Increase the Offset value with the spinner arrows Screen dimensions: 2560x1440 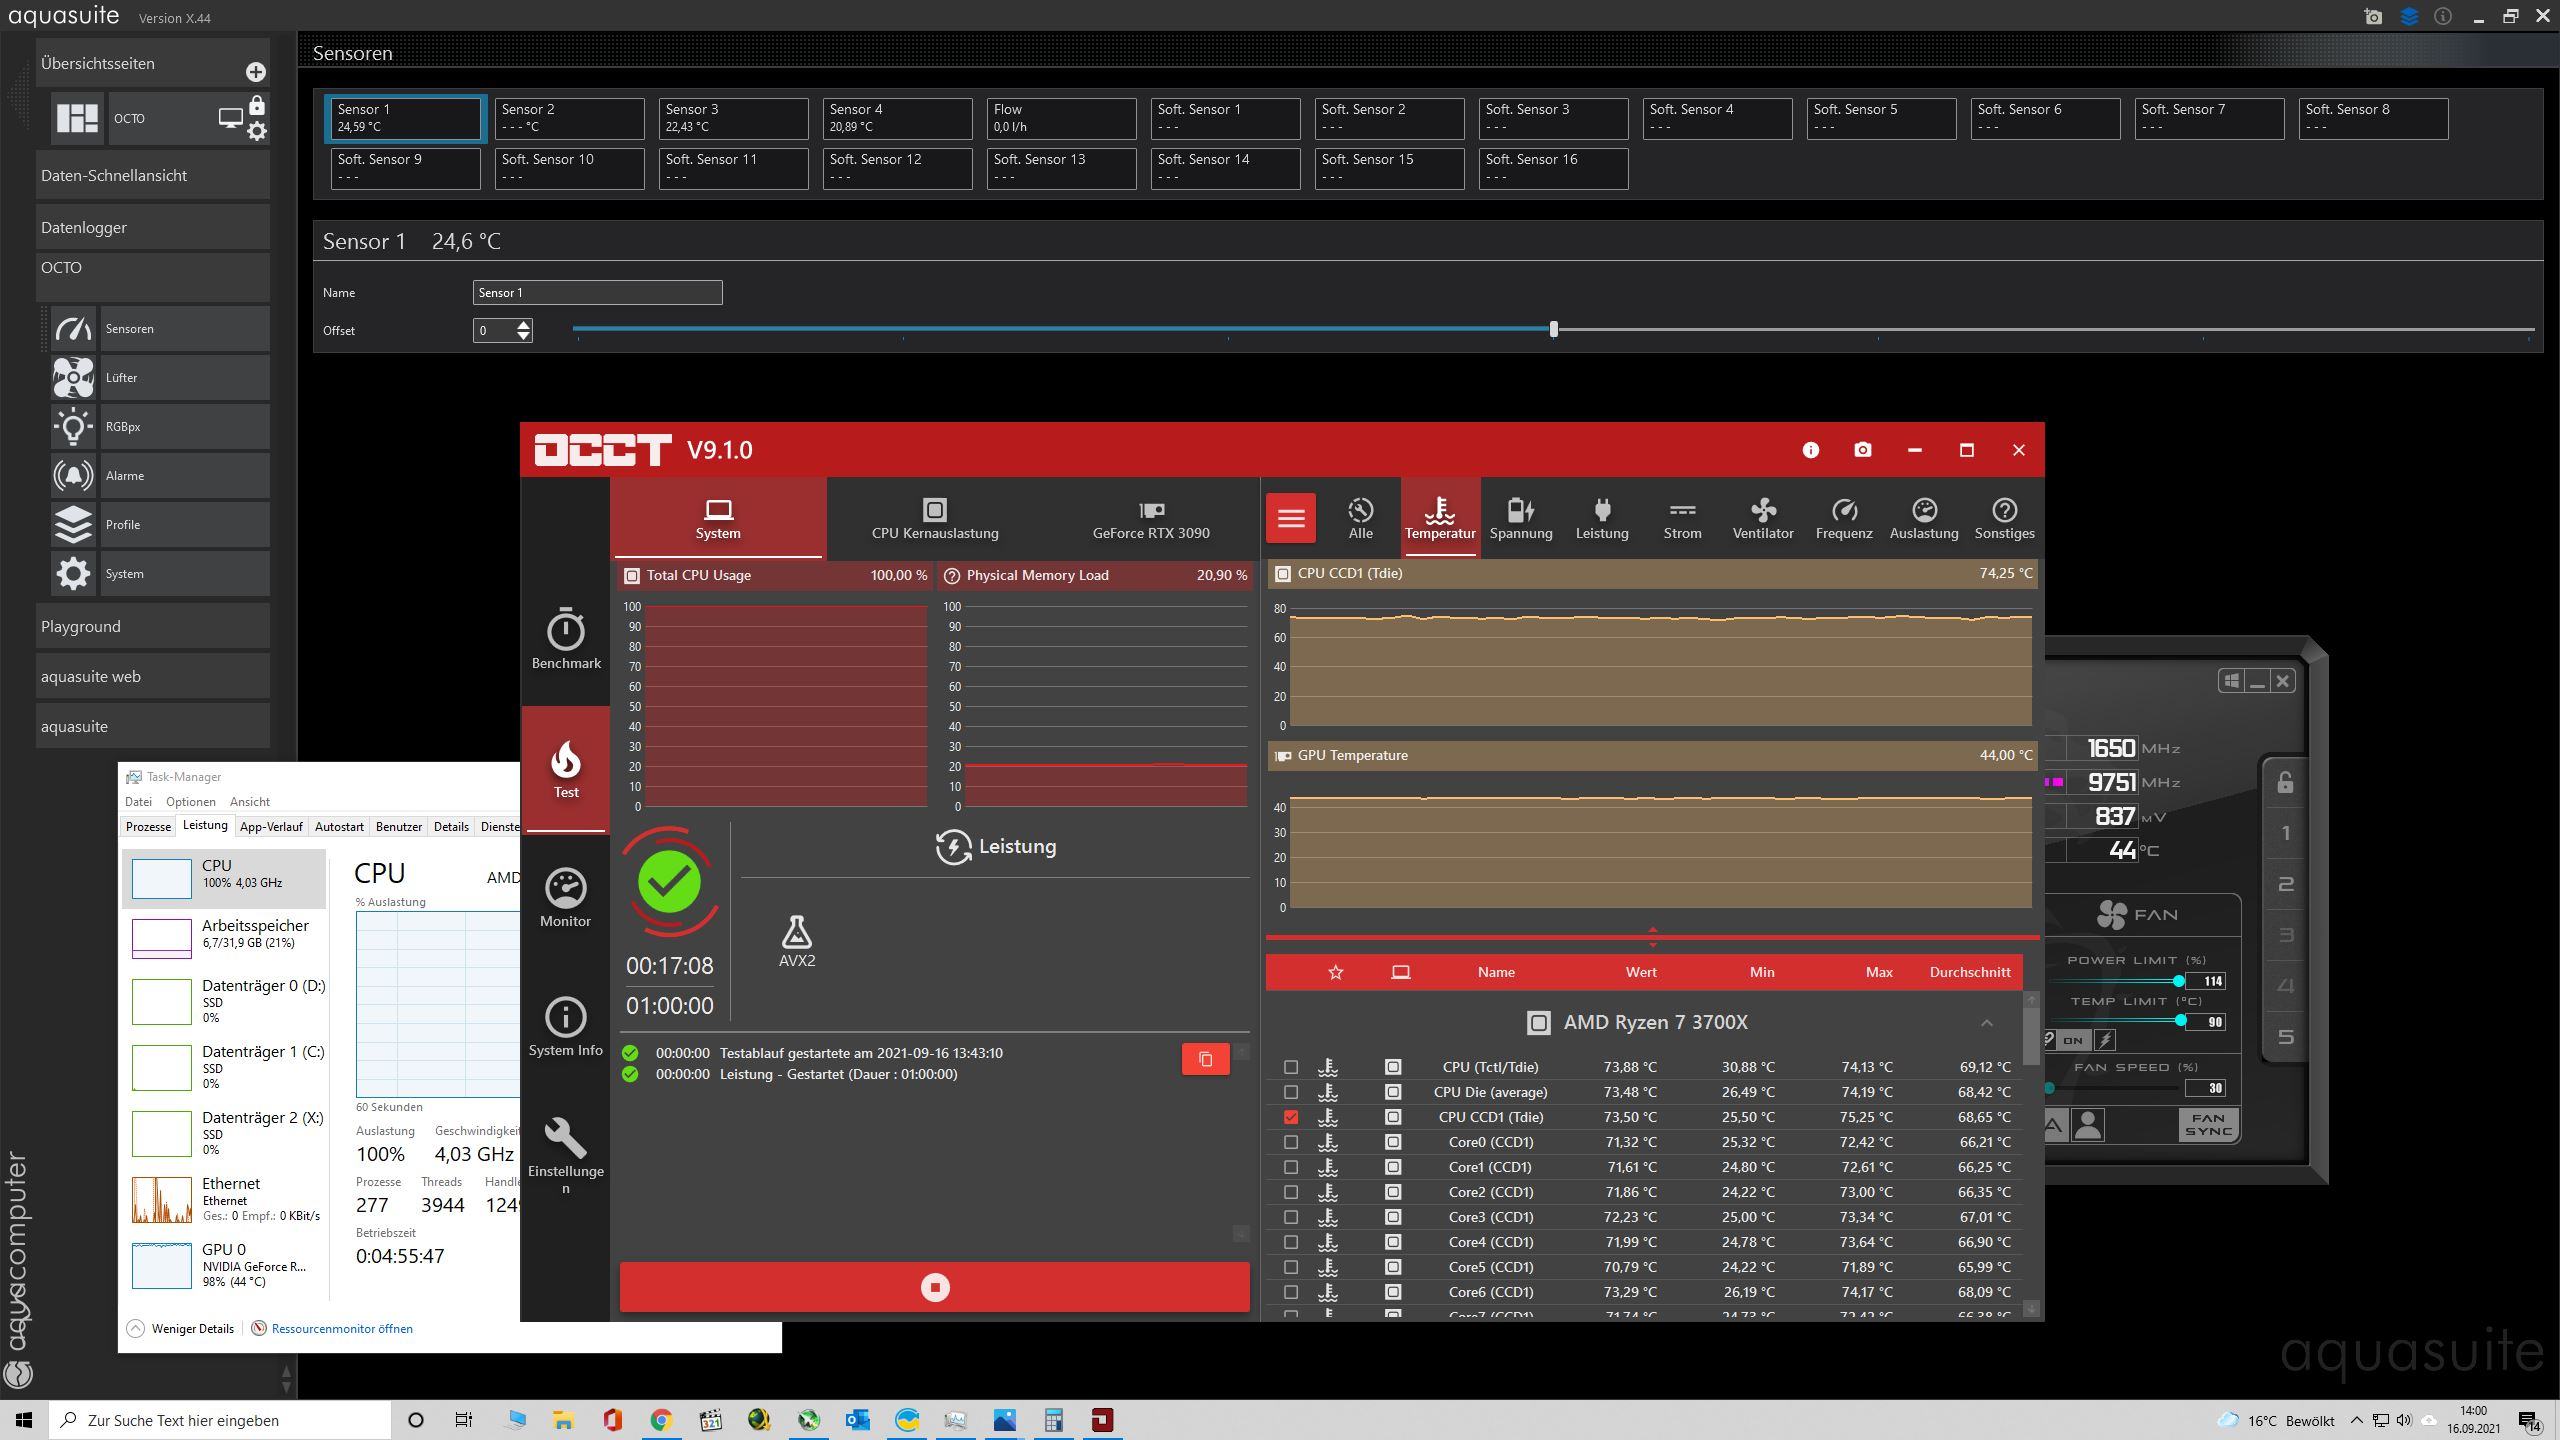pyautogui.click(x=523, y=324)
